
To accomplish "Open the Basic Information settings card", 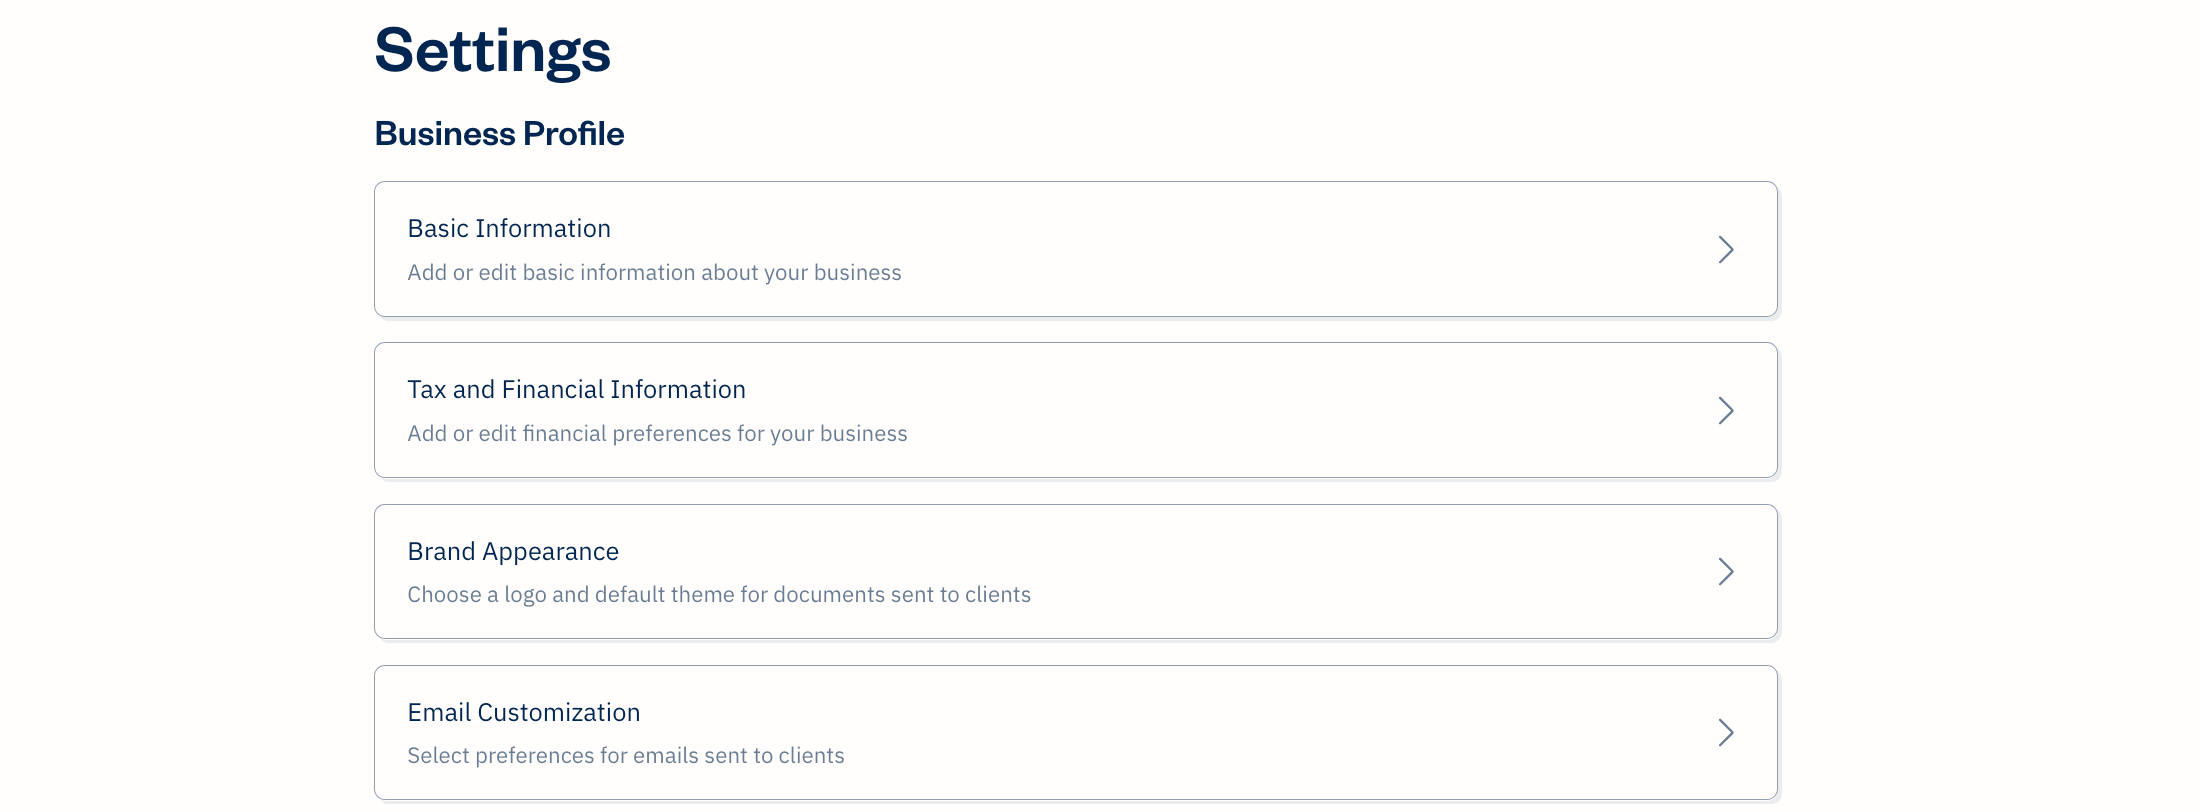I will (x=1200, y=249).
